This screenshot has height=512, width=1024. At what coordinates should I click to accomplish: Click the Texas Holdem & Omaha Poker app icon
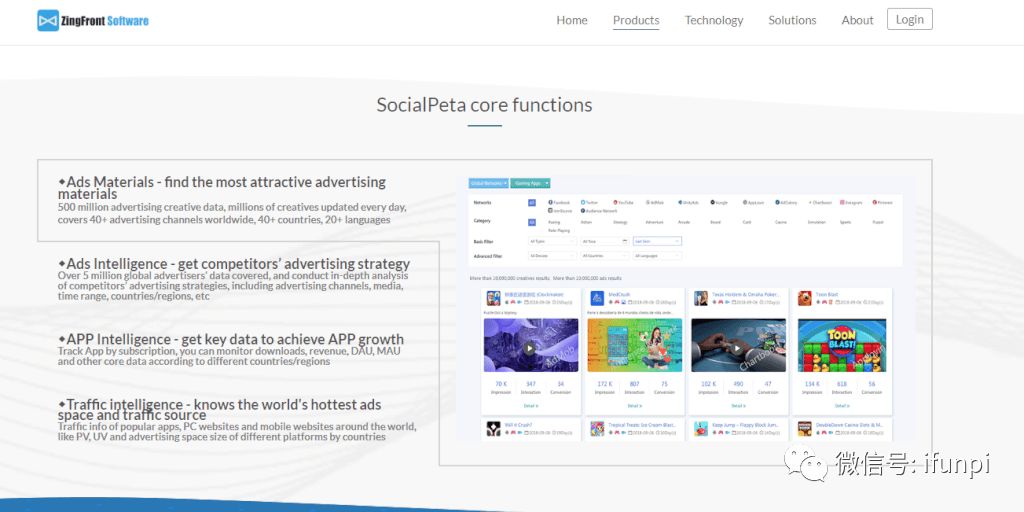[x=701, y=298]
